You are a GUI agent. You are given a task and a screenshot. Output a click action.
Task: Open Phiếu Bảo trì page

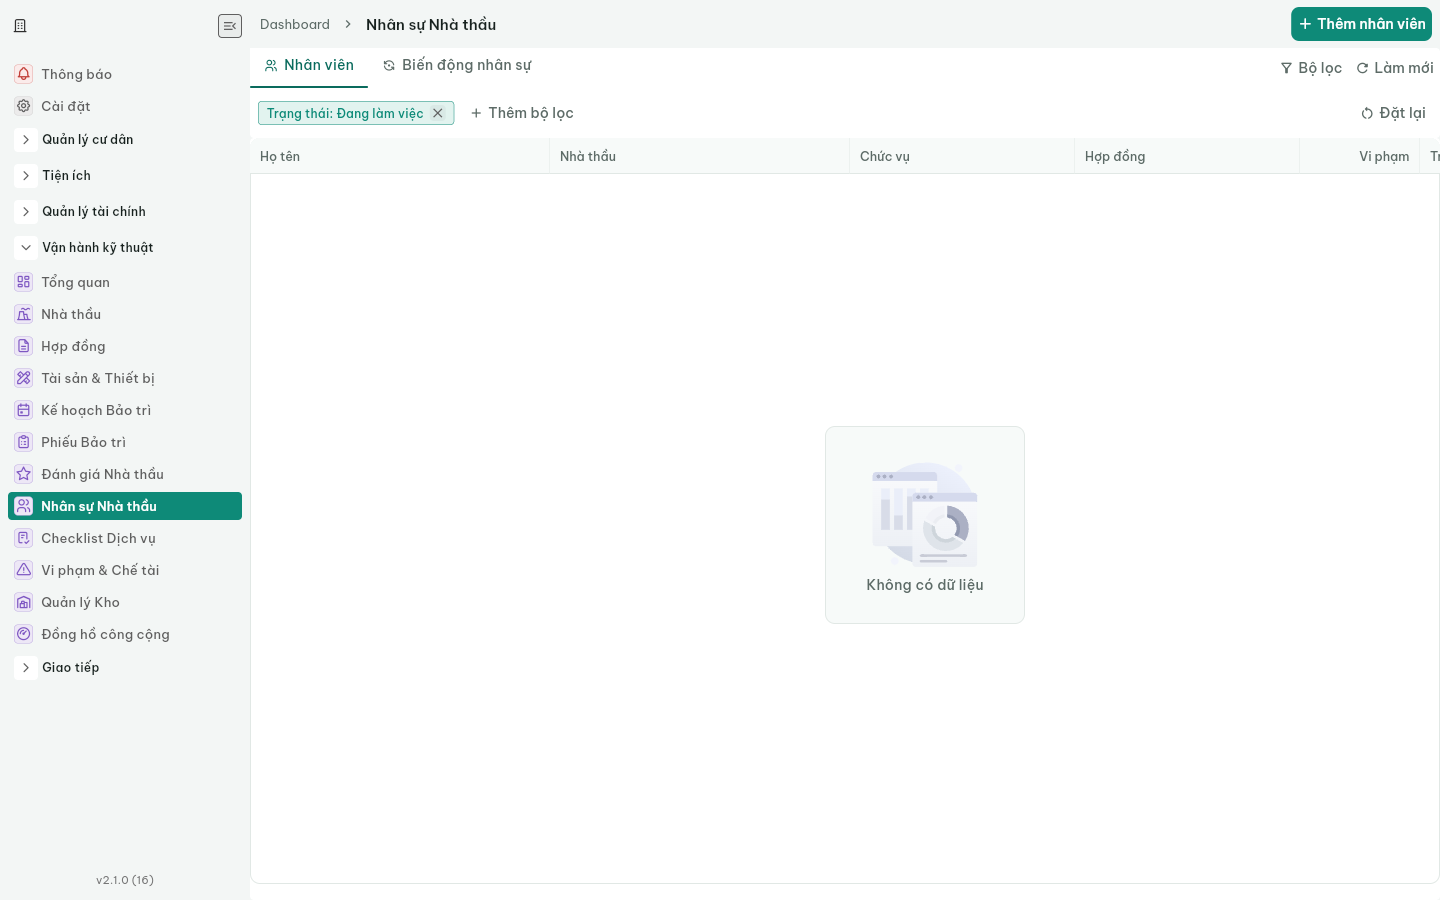[125, 442]
